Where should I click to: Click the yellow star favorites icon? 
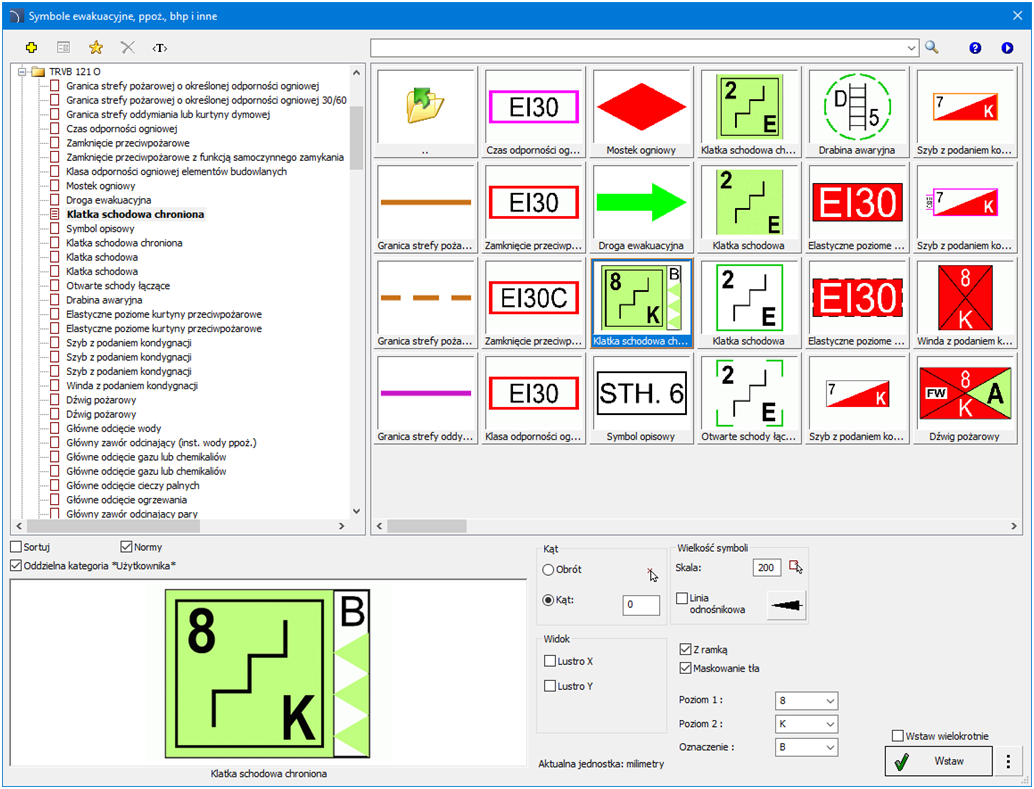point(96,47)
